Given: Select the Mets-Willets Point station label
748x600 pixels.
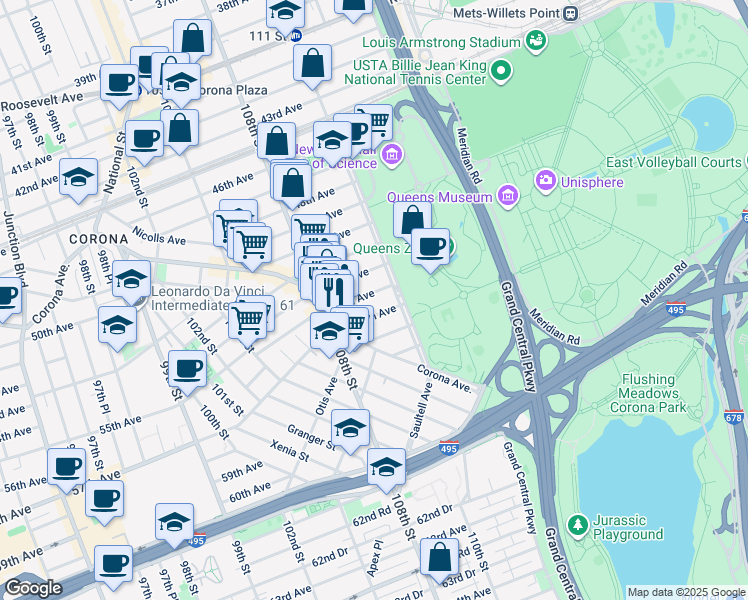Looking at the screenshot, I should point(506,13).
